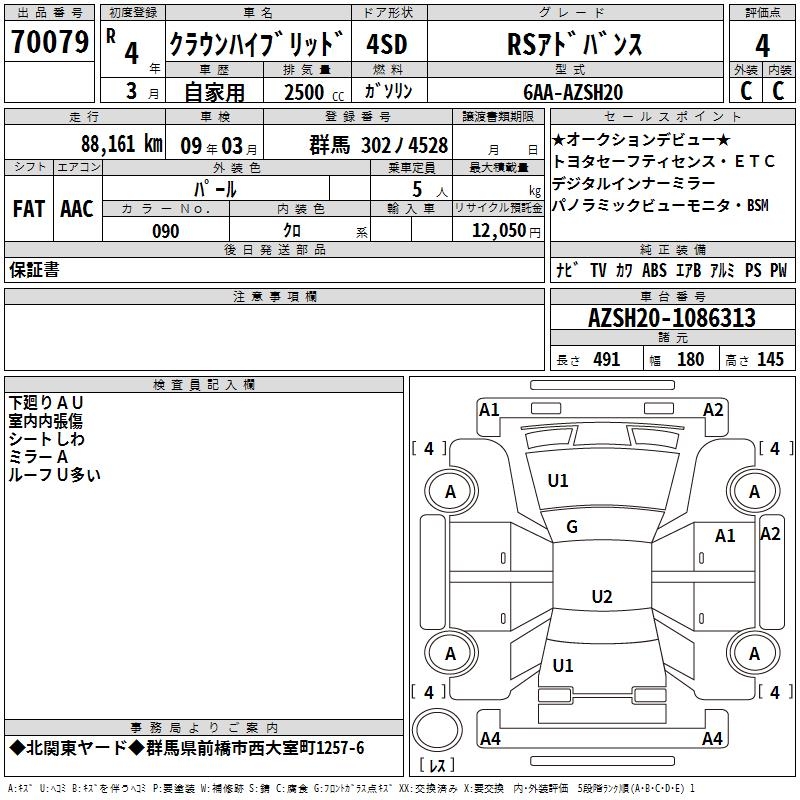Viewport: 800px width, 800px height.
Task: Click the registration number 群馬 302ノ4528
Action: [x=378, y=145]
